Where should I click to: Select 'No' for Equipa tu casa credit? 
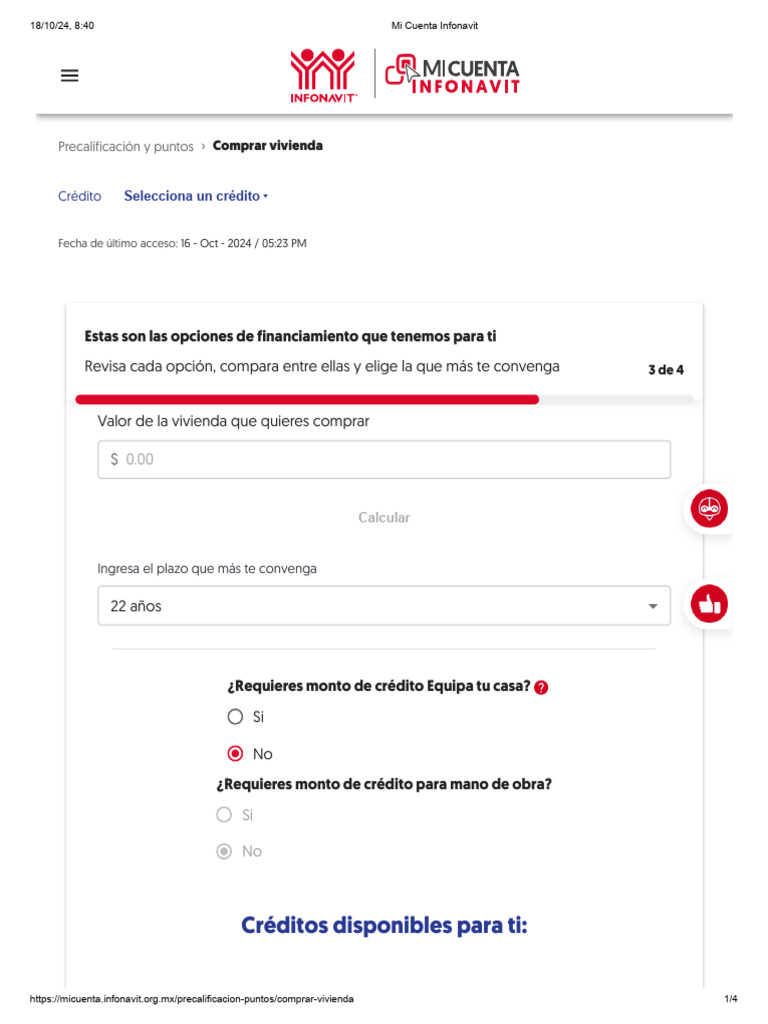pos(236,754)
